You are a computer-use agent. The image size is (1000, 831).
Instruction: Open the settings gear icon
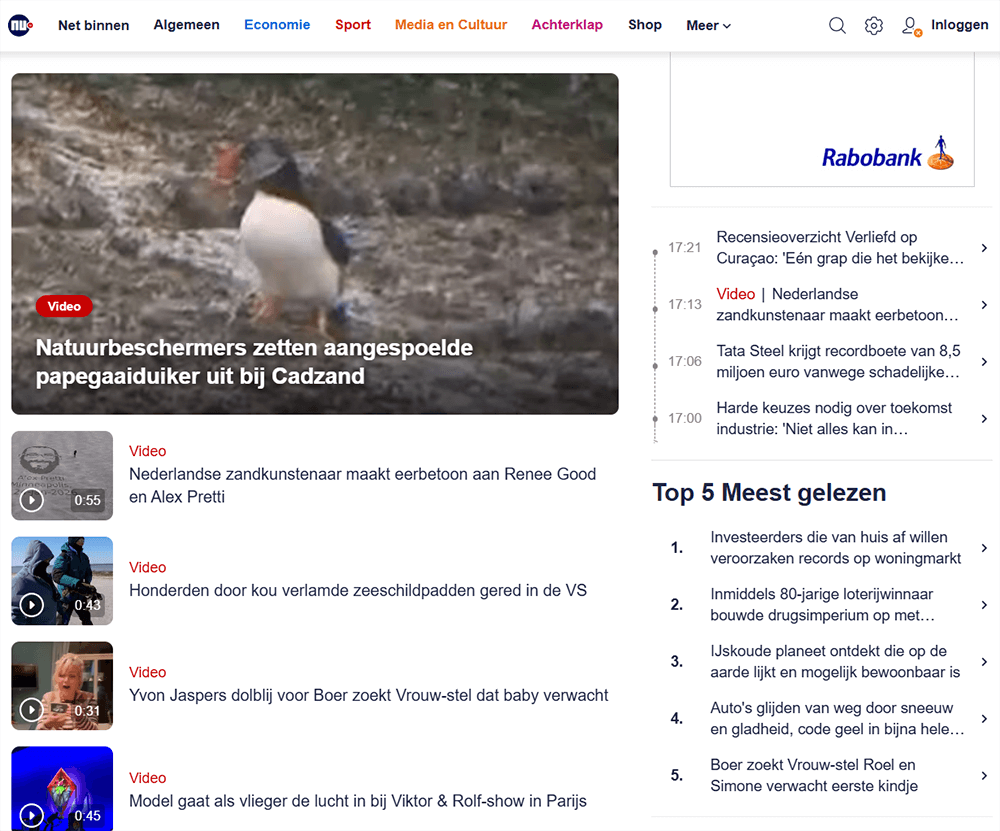pos(874,26)
